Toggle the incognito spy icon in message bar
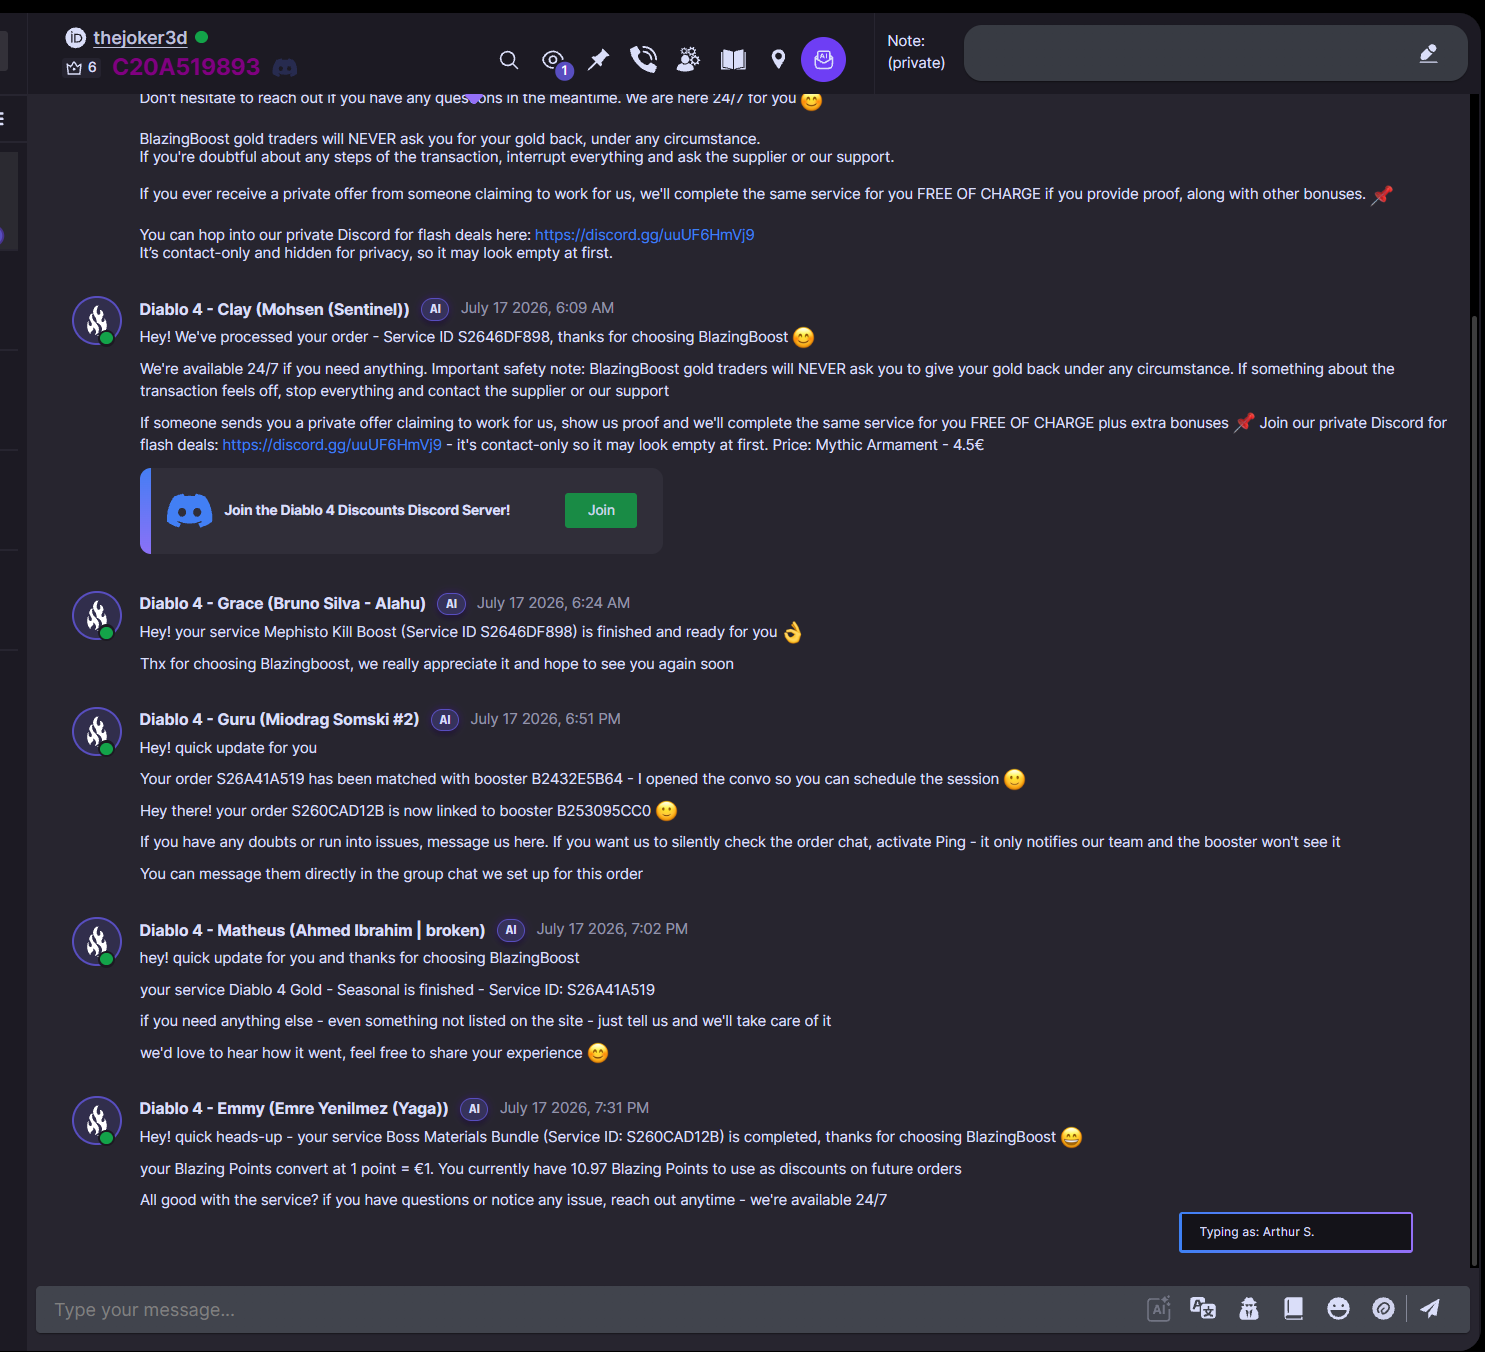The image size is (1485, 1352). click(x=1249, y=1309)
